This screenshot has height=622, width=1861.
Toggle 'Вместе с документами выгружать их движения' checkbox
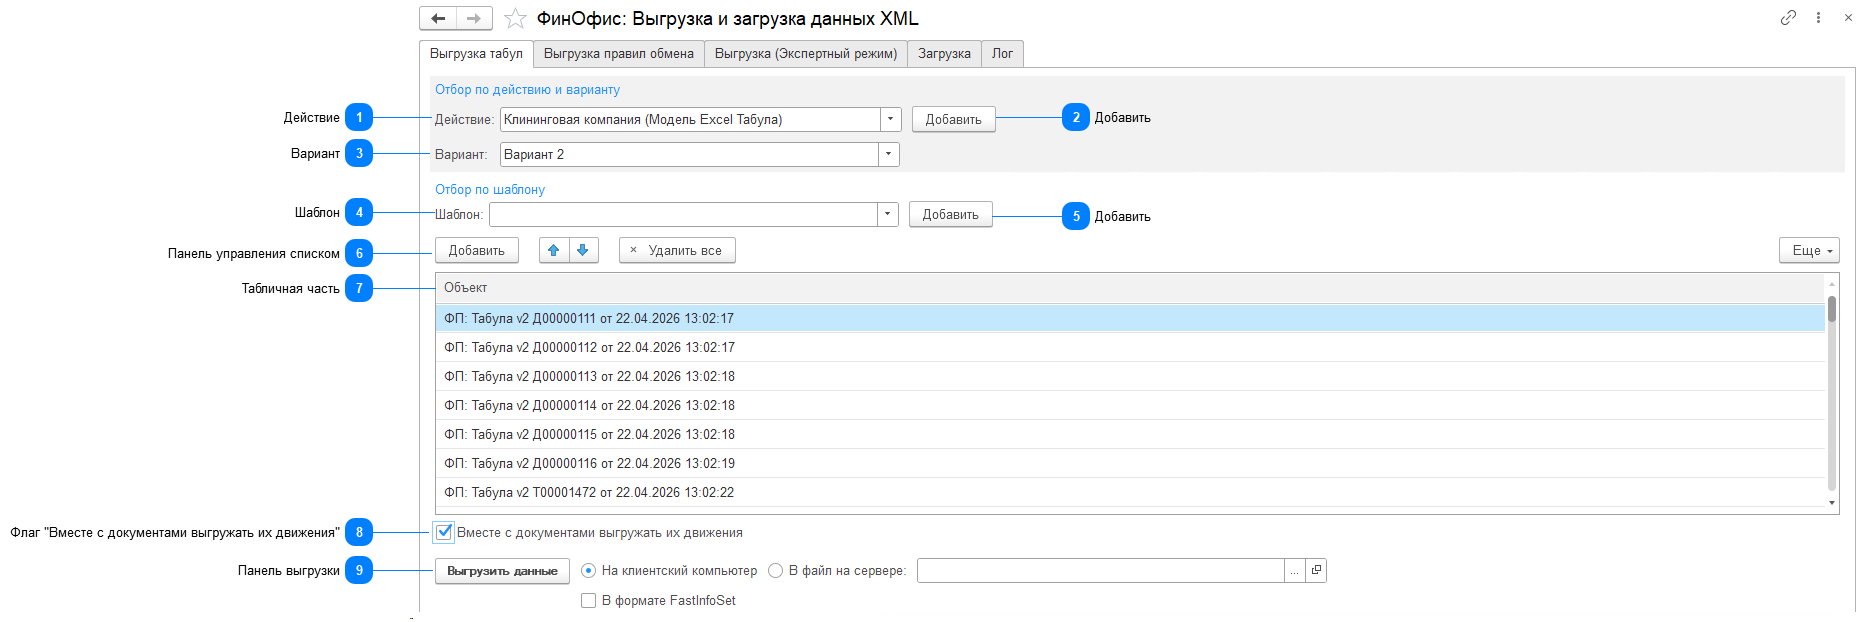444,532
